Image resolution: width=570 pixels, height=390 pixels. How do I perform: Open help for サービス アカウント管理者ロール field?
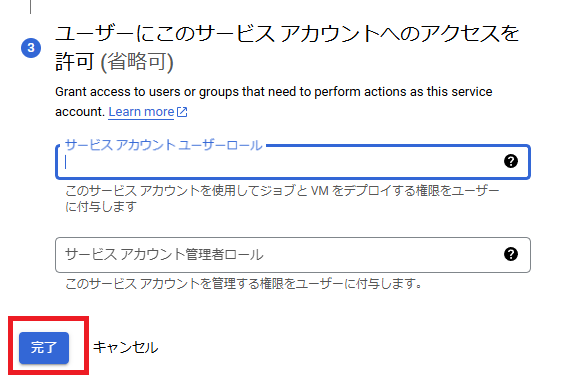pyautogui.click(x=511, y=254)
